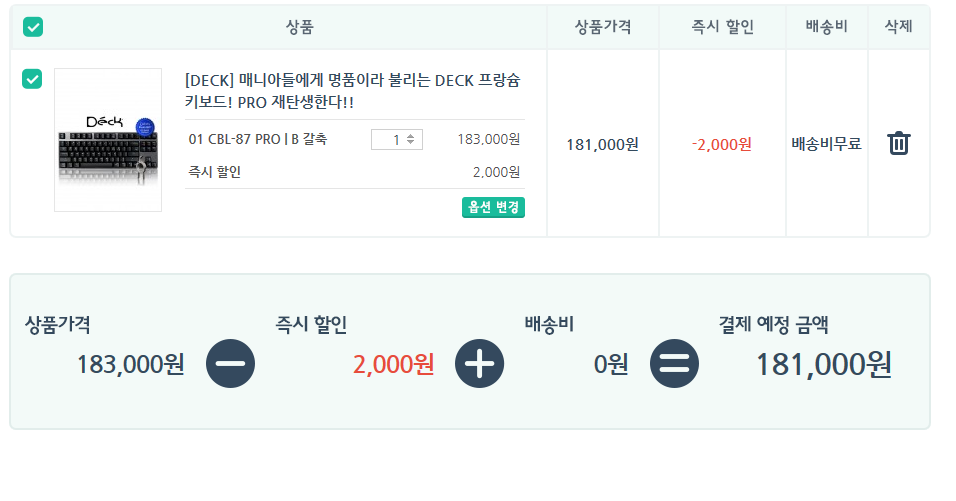The width and height of the screenshot is (956, 501).
Task: Open the Deck keyboard product thumbnail
Action: tap(108, 140)
